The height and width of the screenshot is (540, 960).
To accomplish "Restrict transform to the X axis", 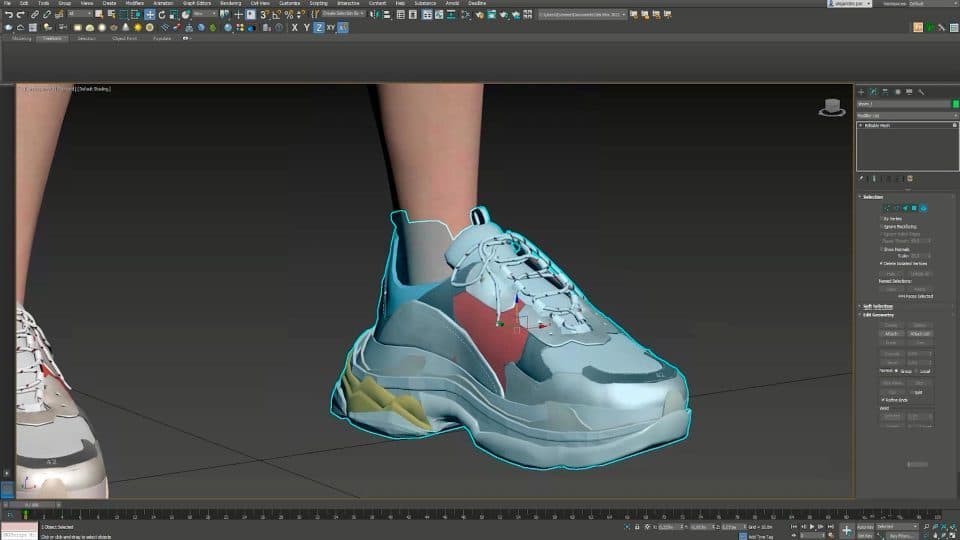I will 294,28.
